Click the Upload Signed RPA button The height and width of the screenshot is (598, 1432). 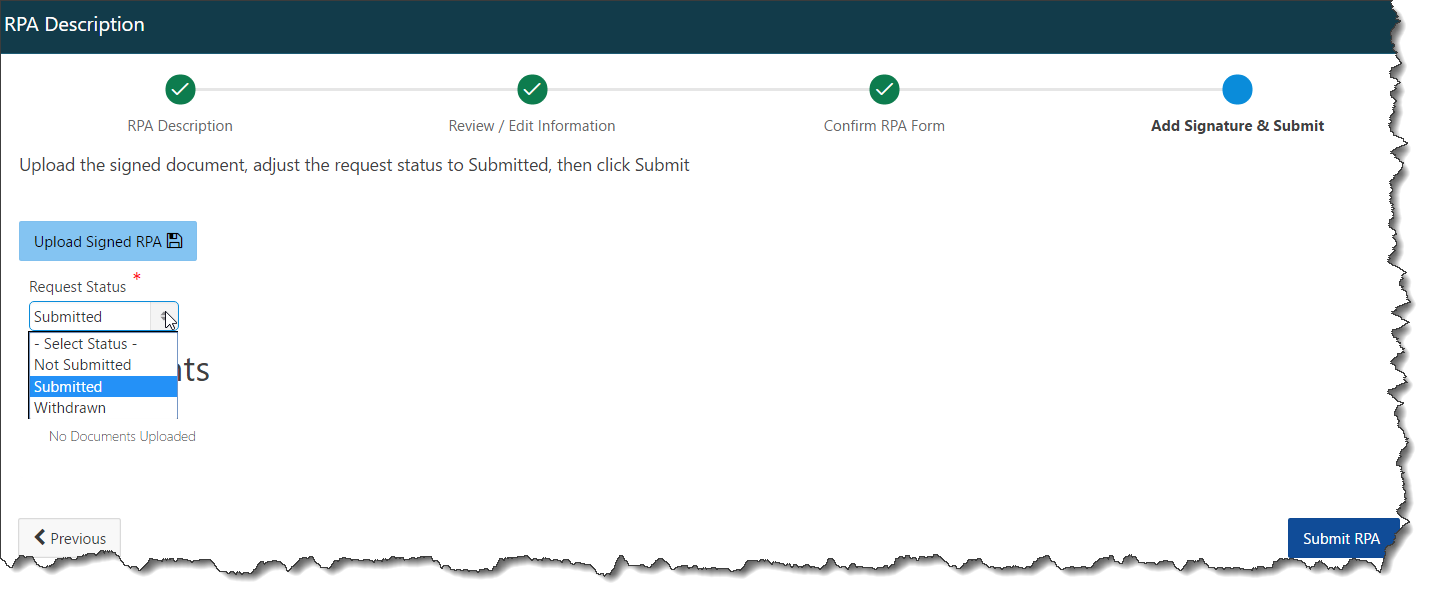pos(108,241)
